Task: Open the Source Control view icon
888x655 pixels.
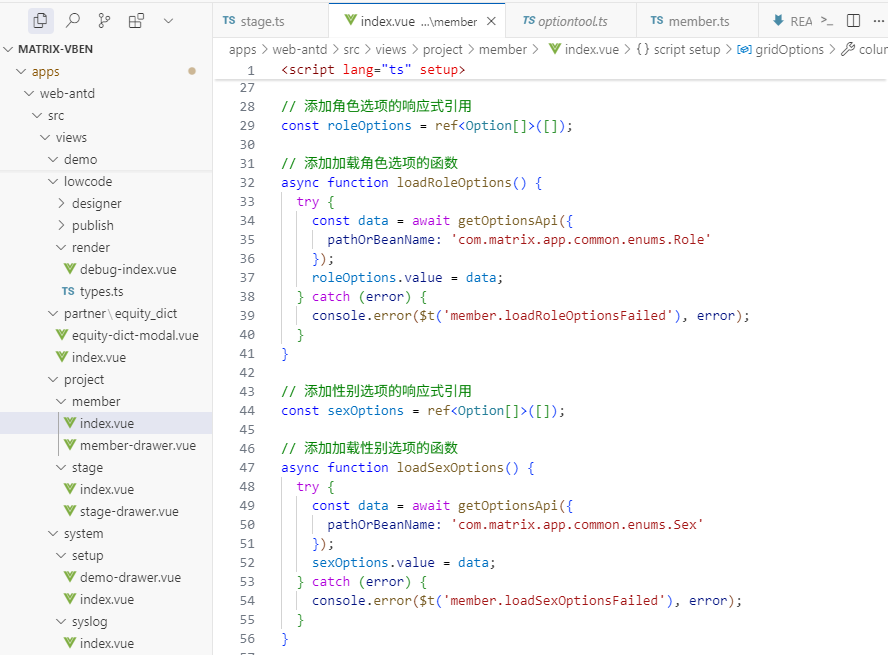Action: point(104,20)
